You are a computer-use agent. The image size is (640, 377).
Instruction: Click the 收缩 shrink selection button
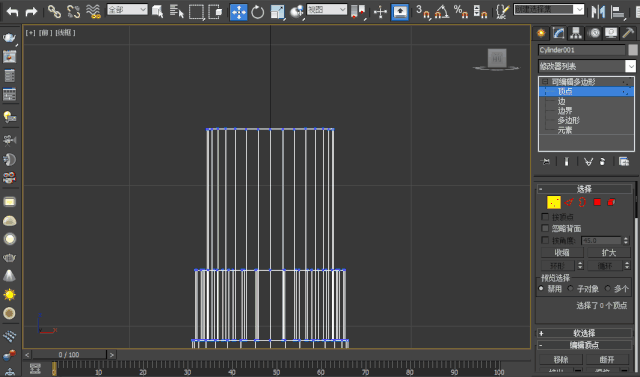[562, 253]
